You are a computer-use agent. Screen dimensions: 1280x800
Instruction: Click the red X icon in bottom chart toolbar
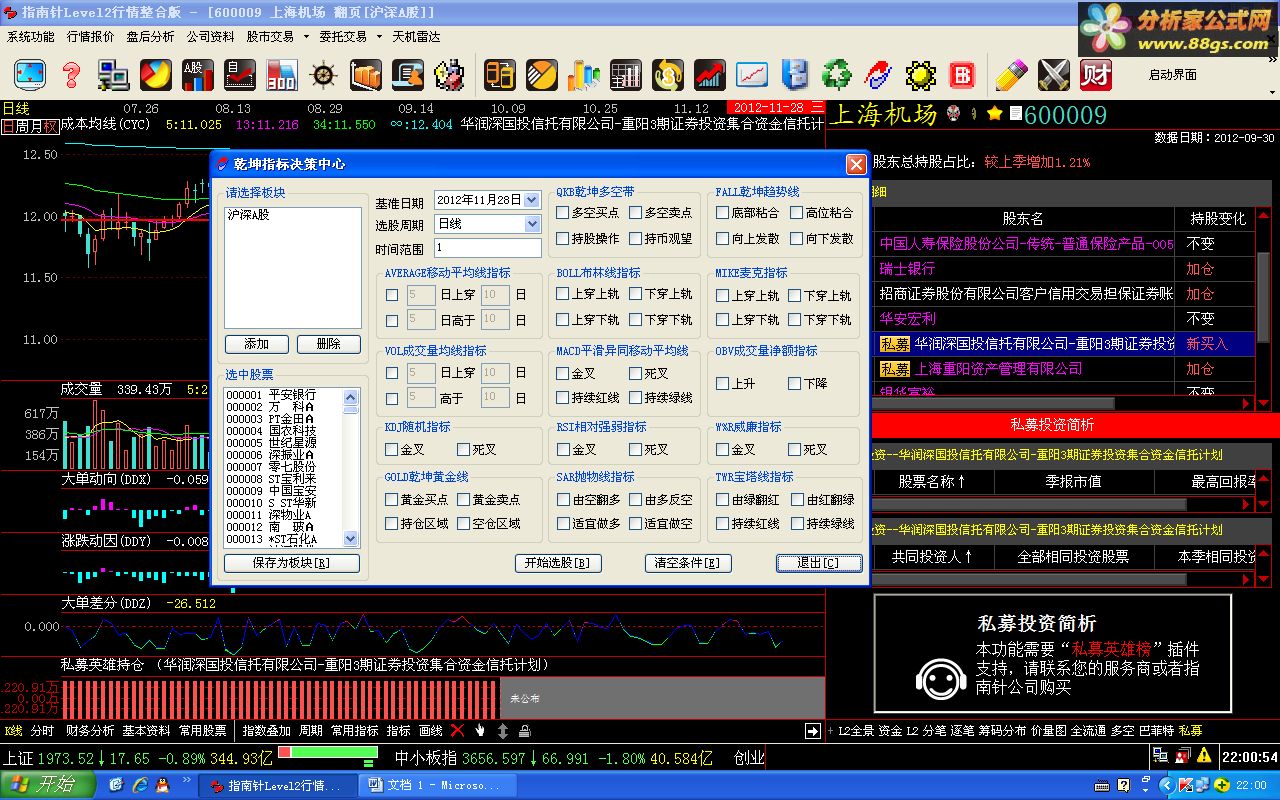[x=457, y=731]
